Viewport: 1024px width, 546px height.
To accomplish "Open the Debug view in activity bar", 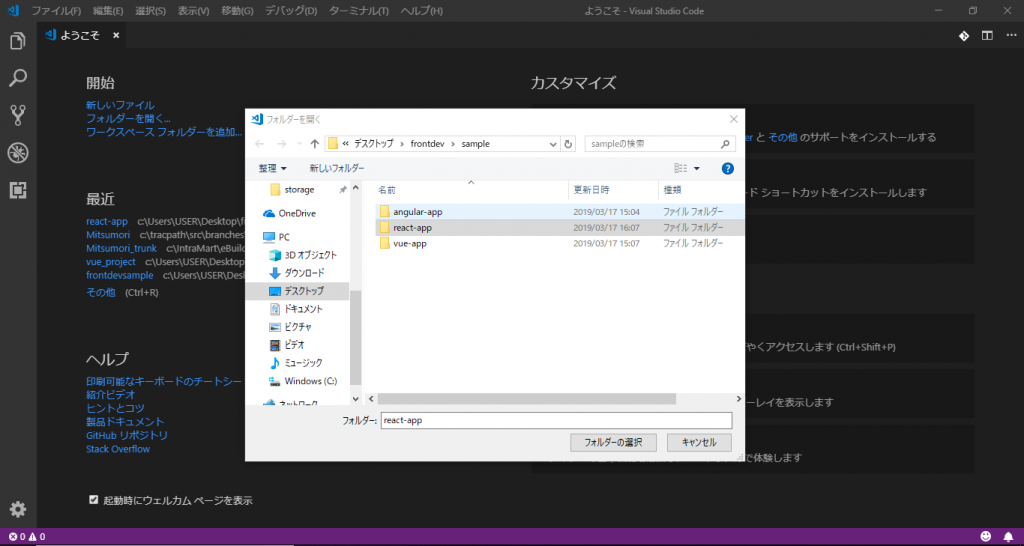I will (18, 153).
